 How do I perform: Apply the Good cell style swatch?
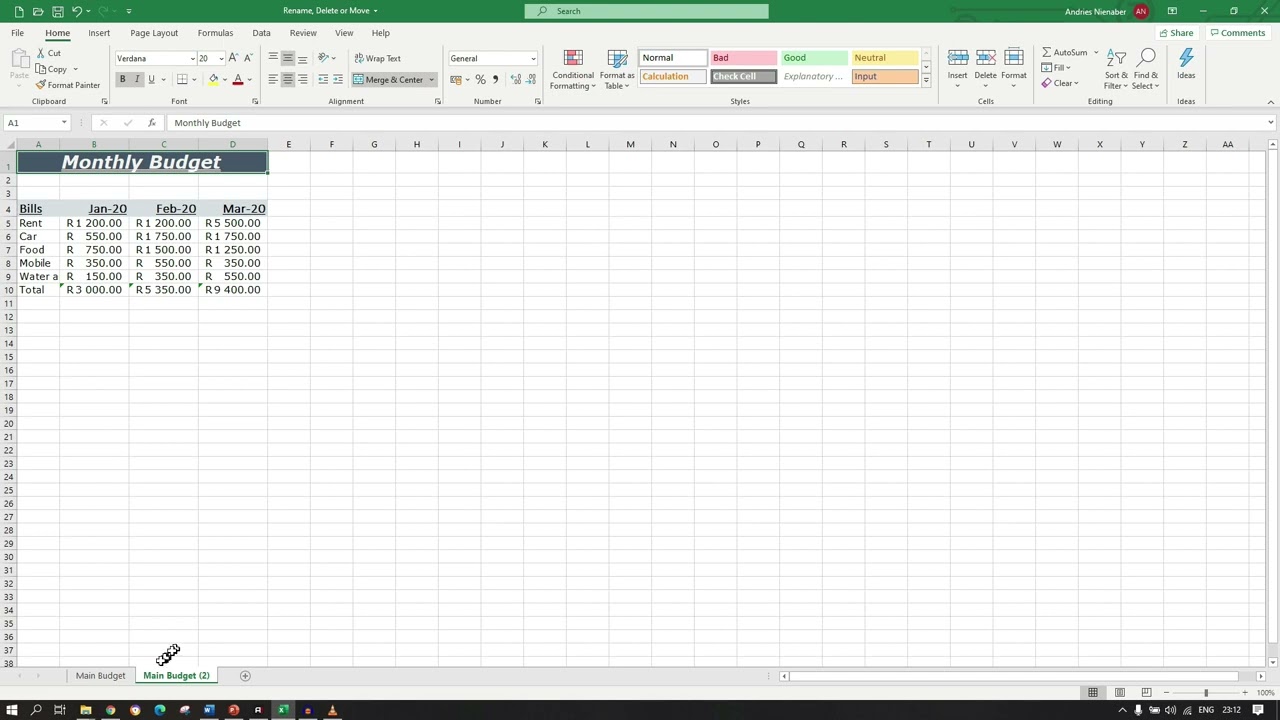coord(813,58)
